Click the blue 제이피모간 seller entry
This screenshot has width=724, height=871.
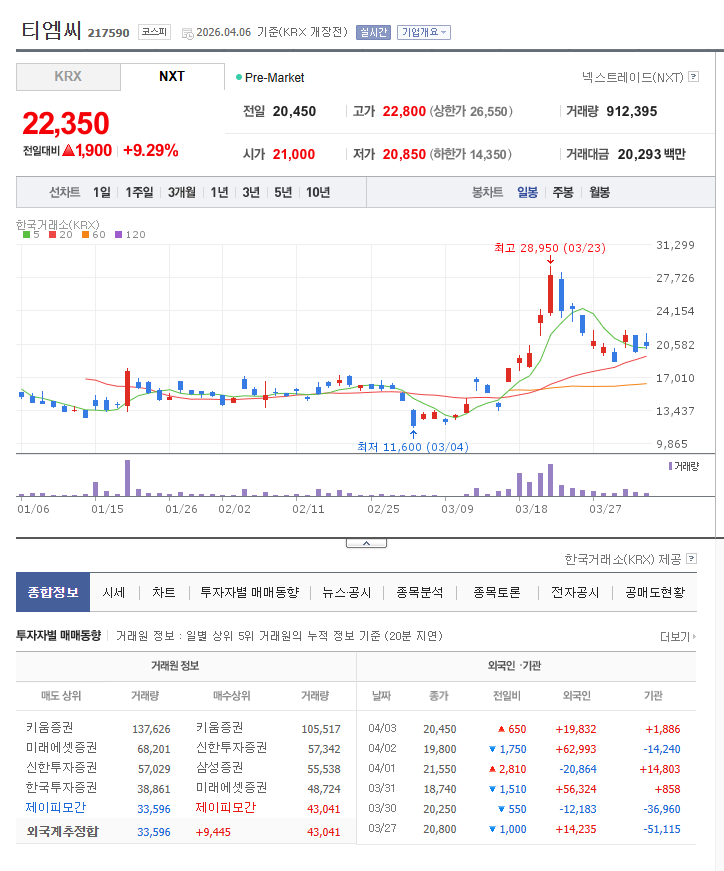56,807
